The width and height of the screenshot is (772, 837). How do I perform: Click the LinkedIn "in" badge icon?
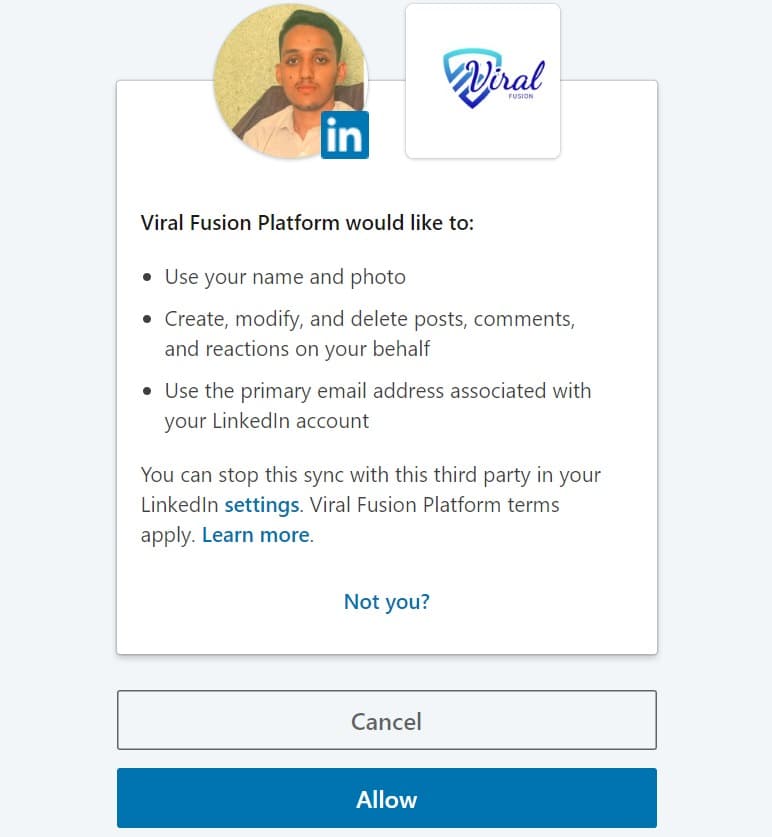pos(345,135)
